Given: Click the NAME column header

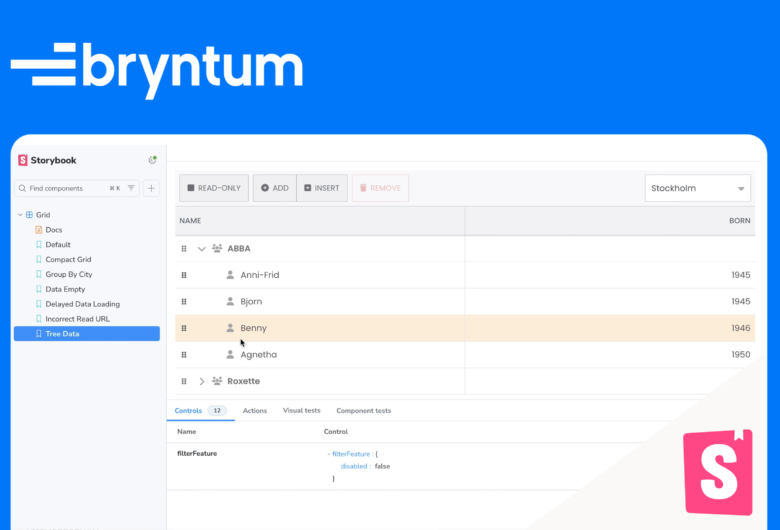Looking at the screenshot, I should (x=320, y=221).
